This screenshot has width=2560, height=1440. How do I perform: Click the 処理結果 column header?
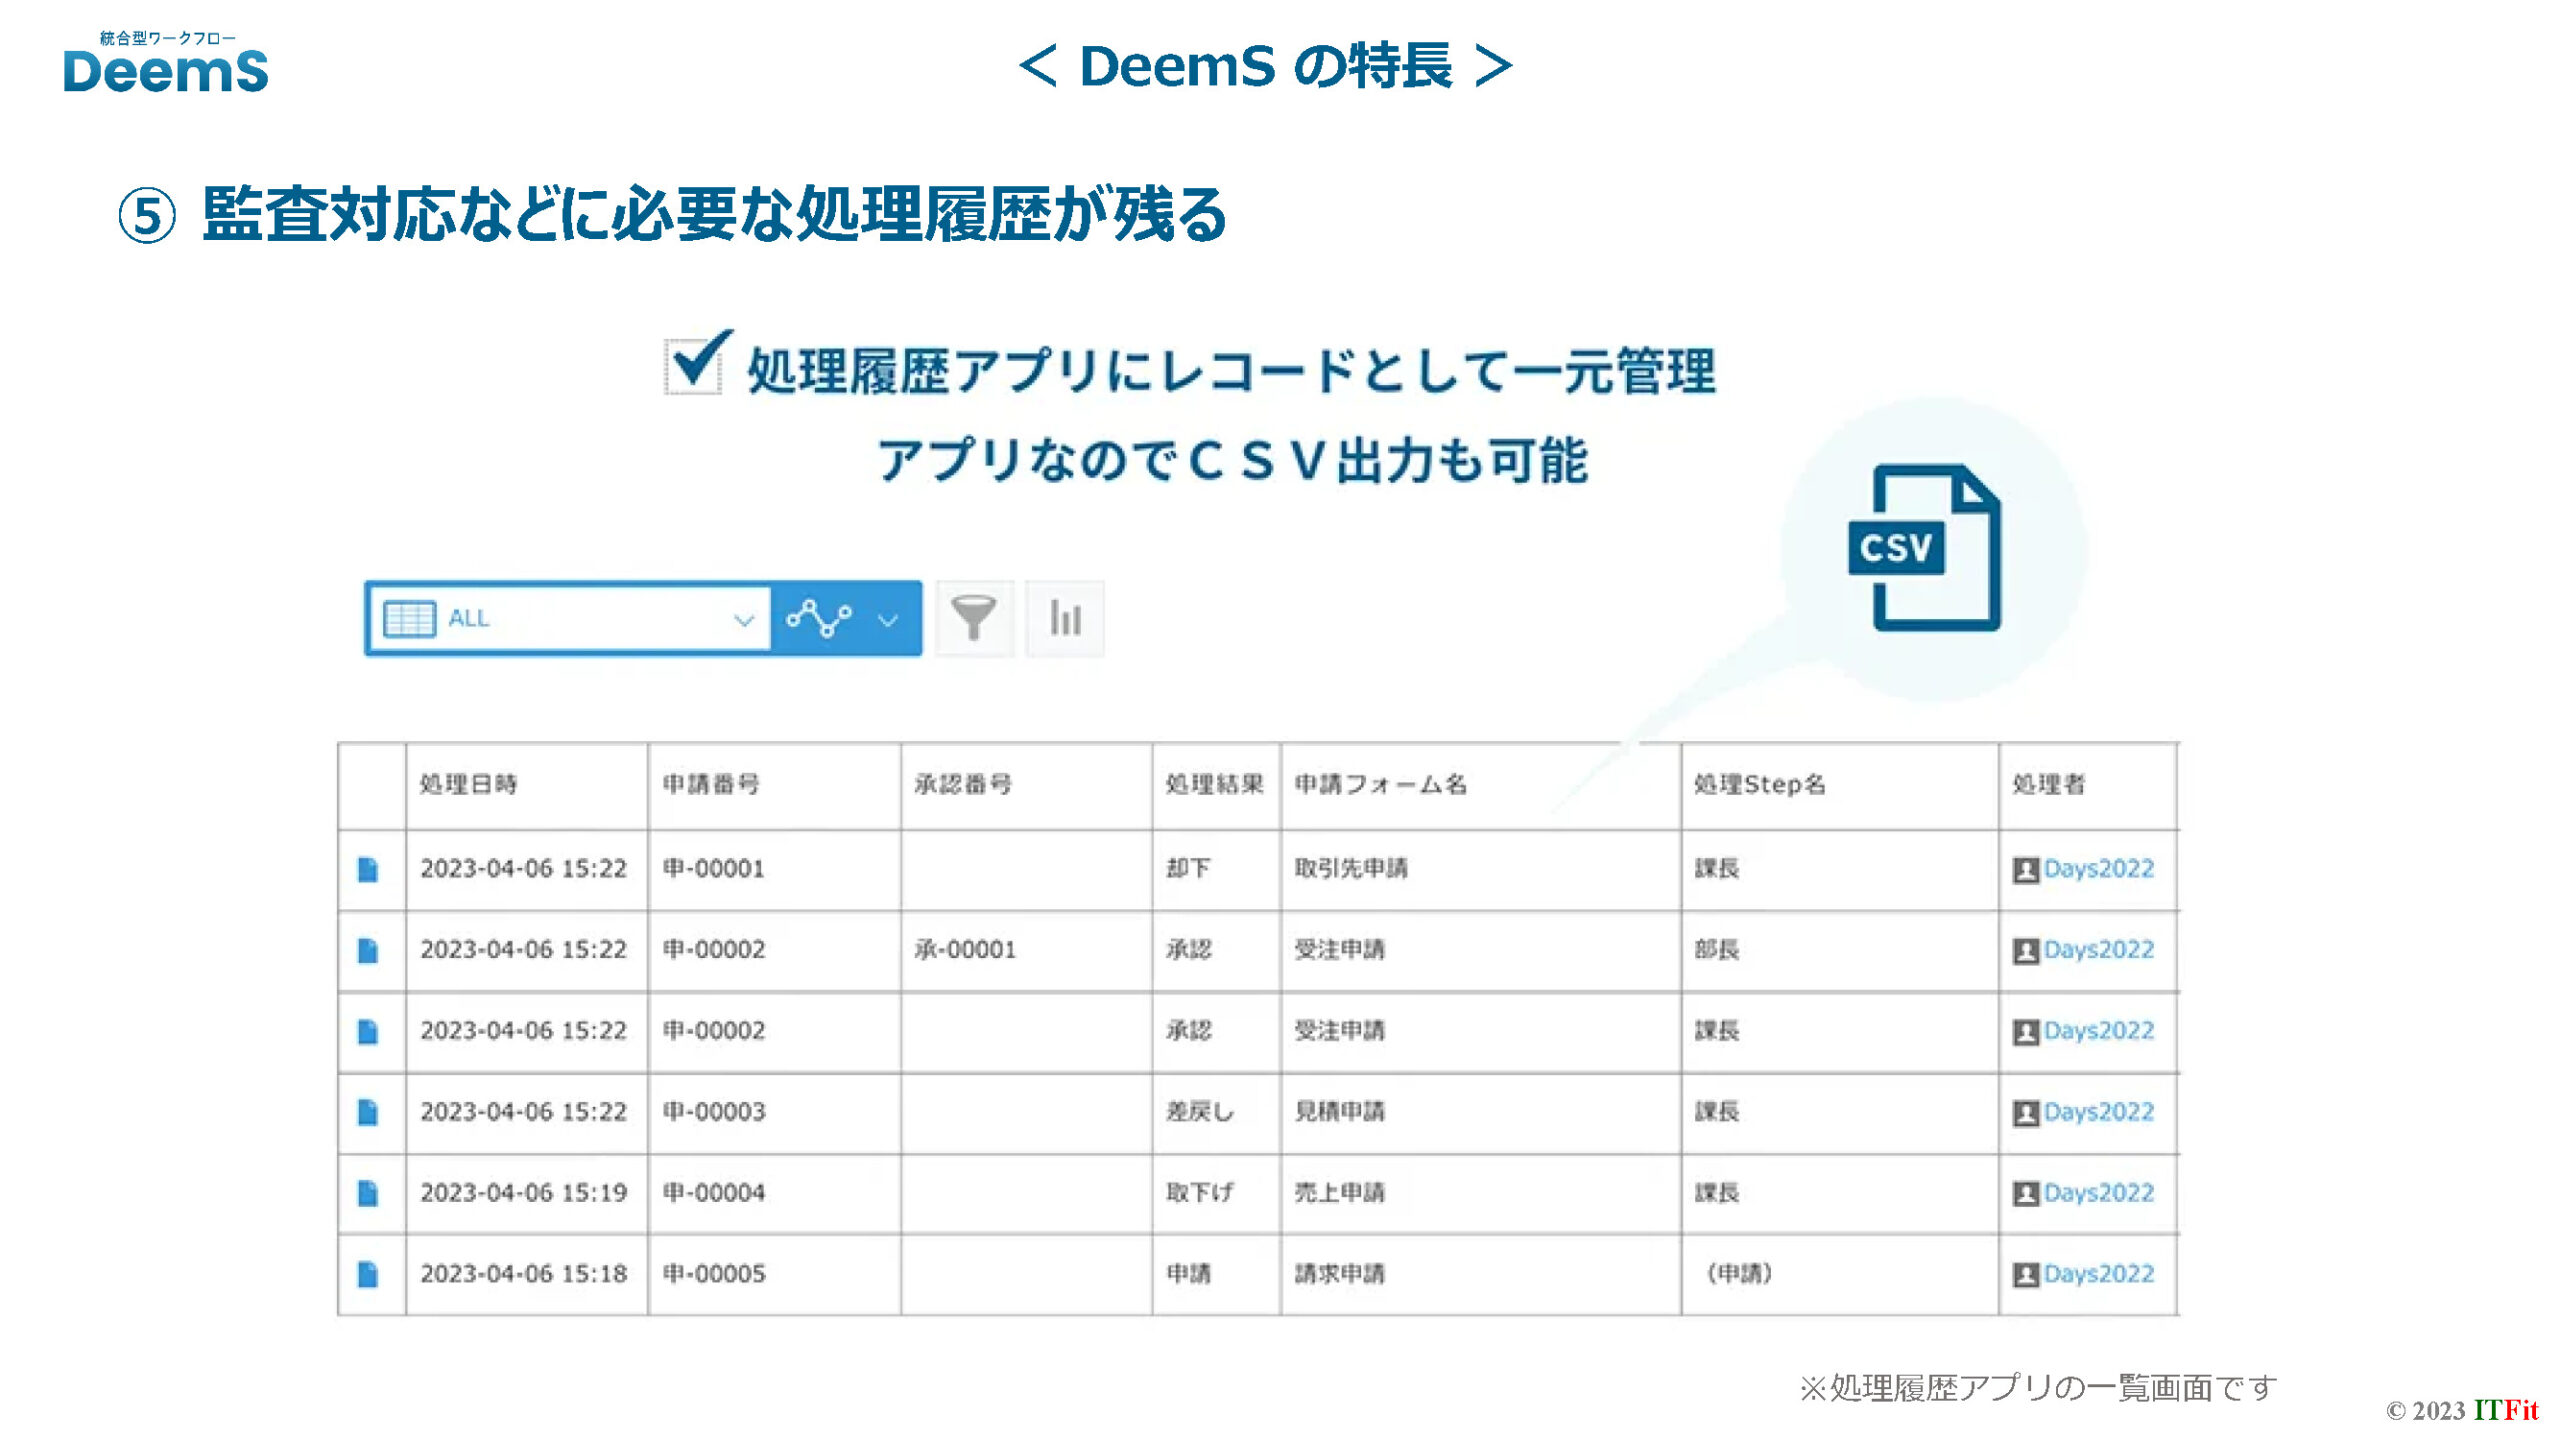[x=1214, y=784]
